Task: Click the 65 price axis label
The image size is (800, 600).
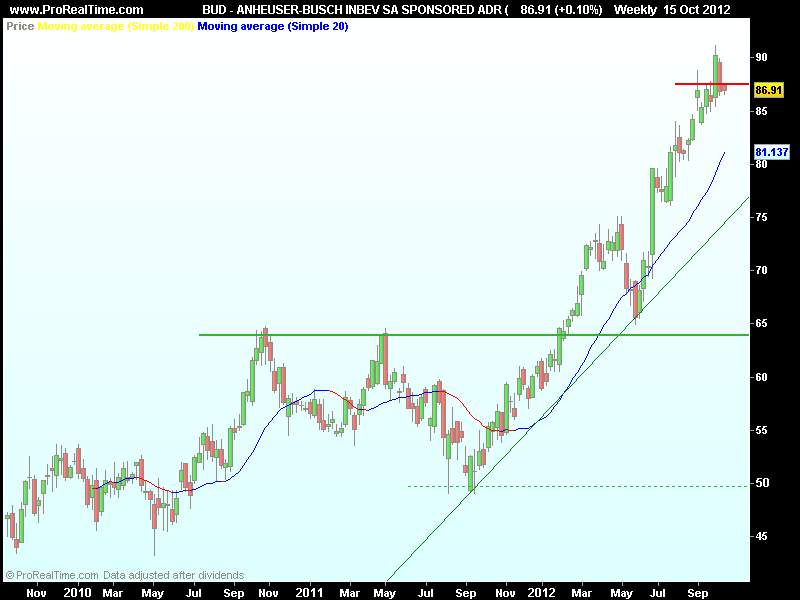Action: (x=761, y=323)
